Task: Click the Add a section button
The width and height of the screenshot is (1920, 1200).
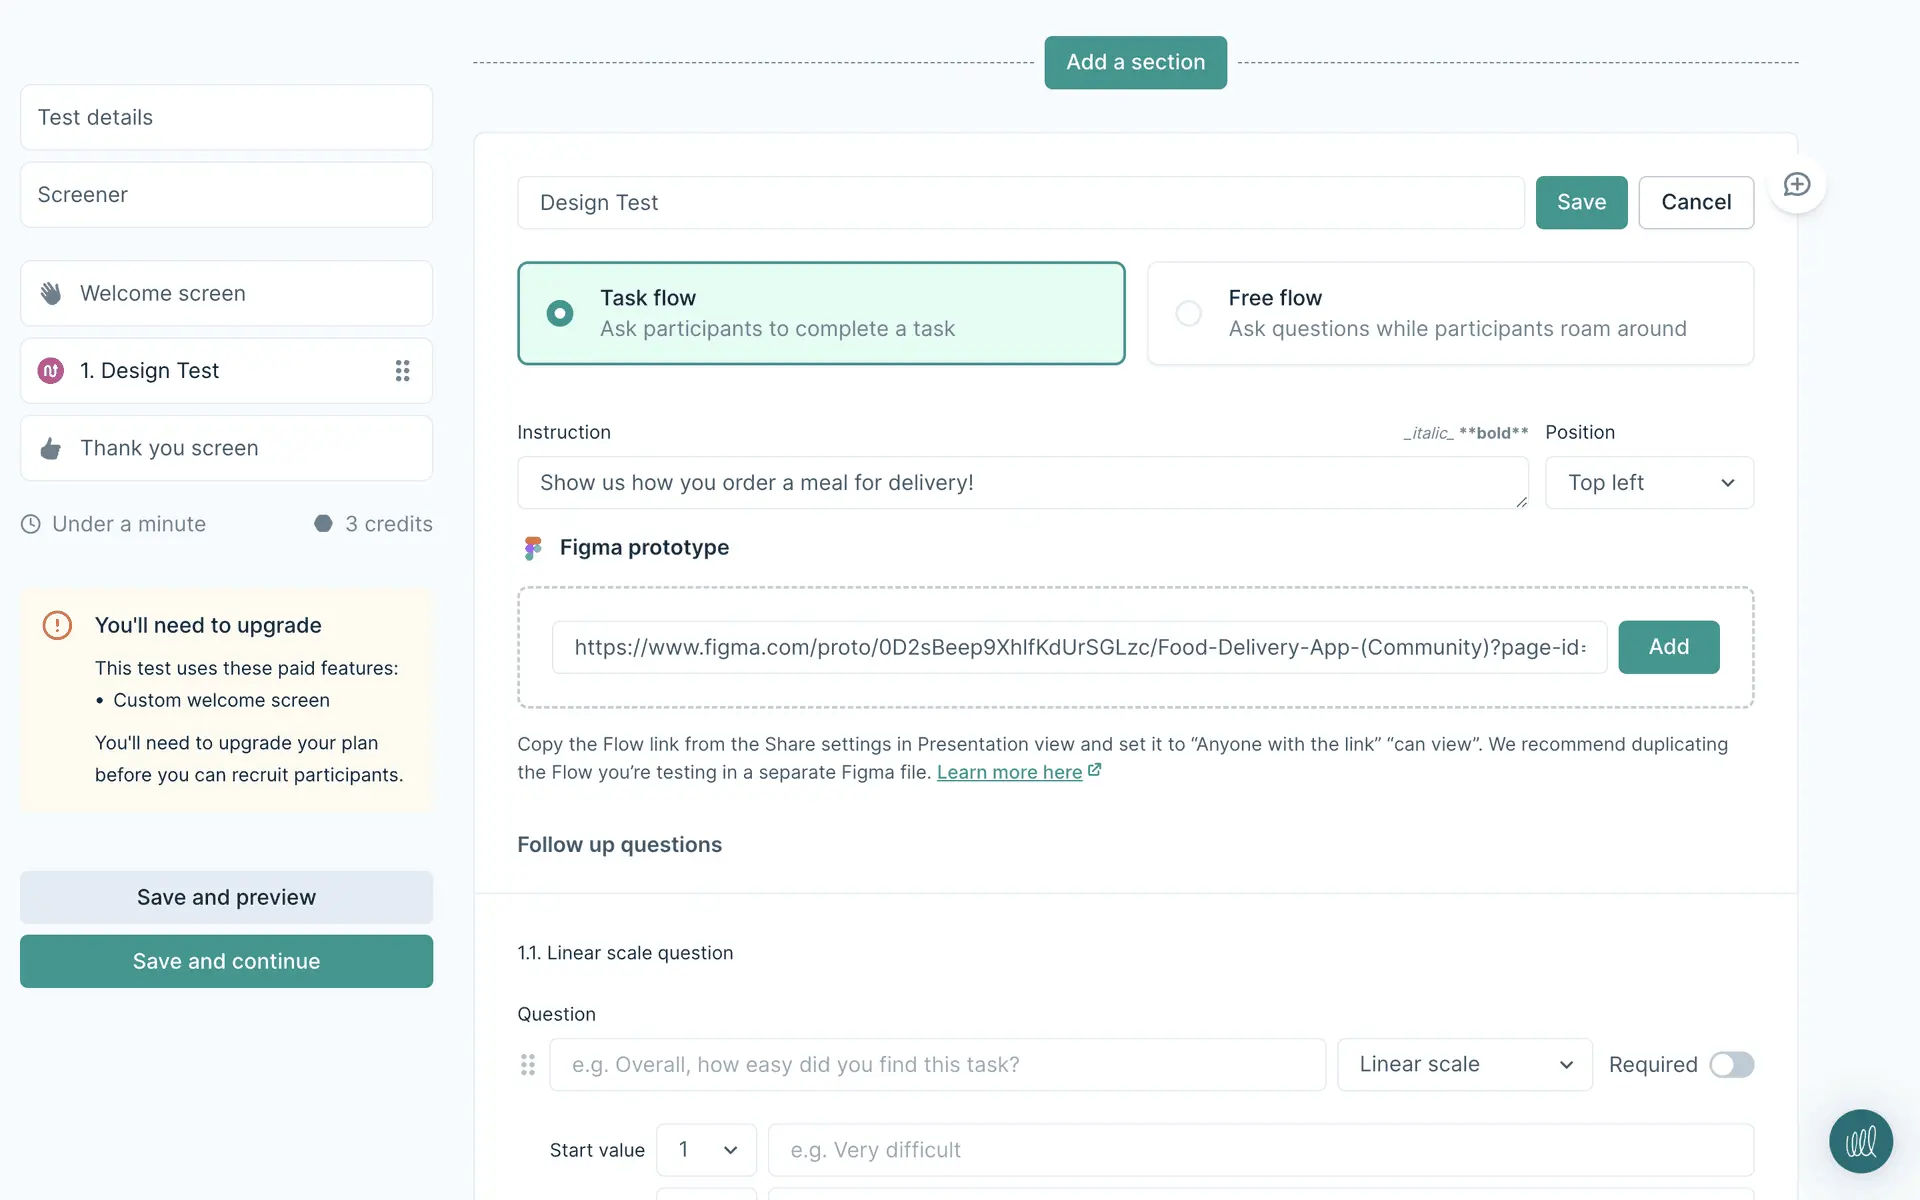Action: tap(1135, 62)
